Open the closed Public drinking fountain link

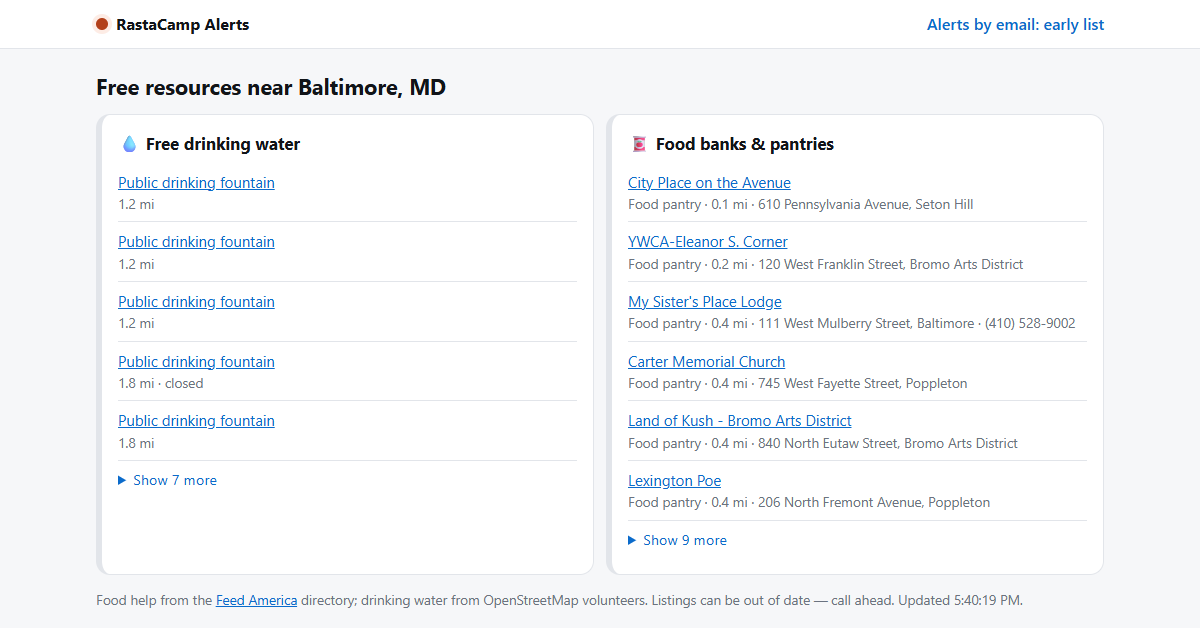click(196, 362)
